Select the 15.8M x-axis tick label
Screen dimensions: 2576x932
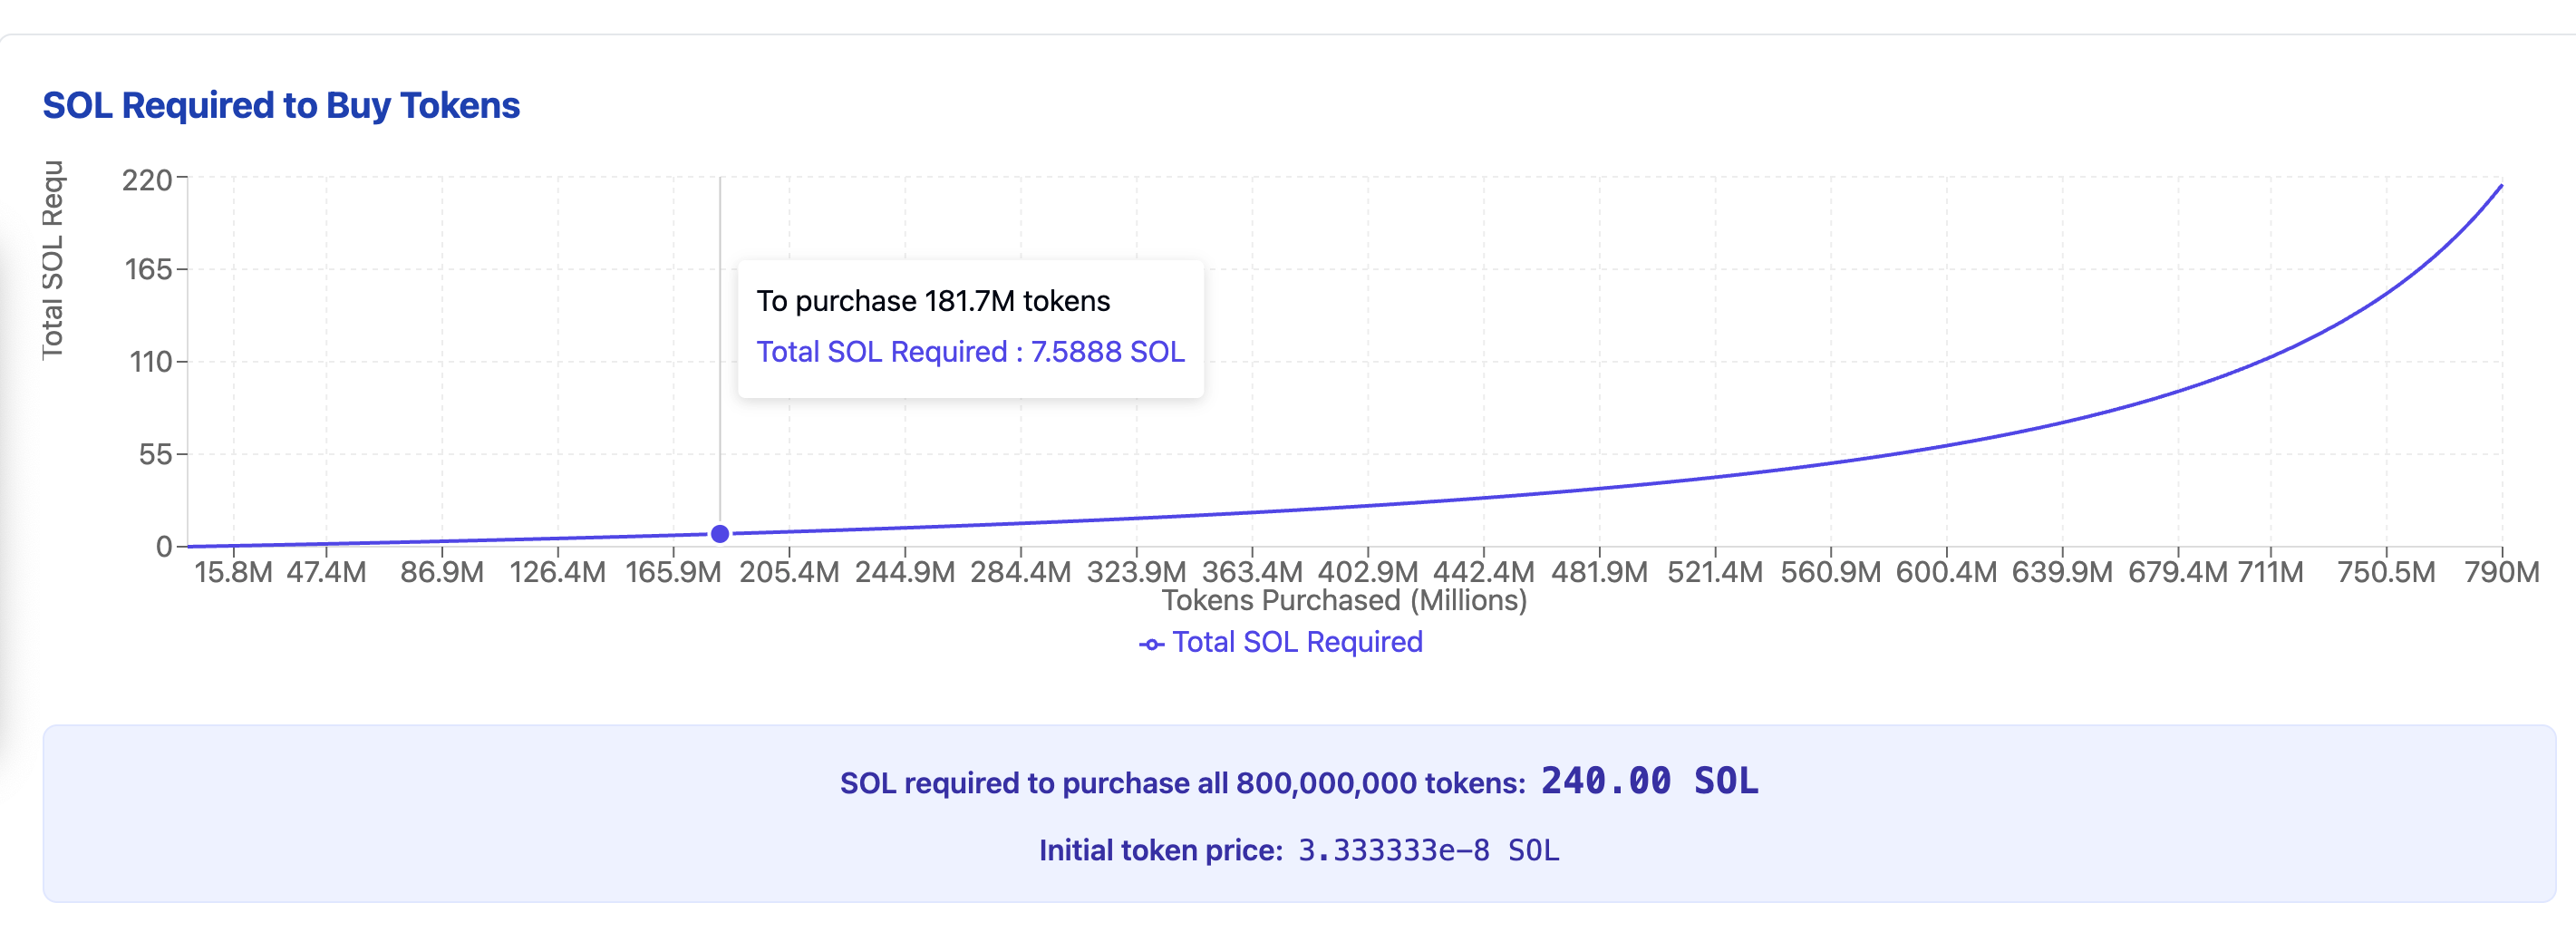click(233, 572)
